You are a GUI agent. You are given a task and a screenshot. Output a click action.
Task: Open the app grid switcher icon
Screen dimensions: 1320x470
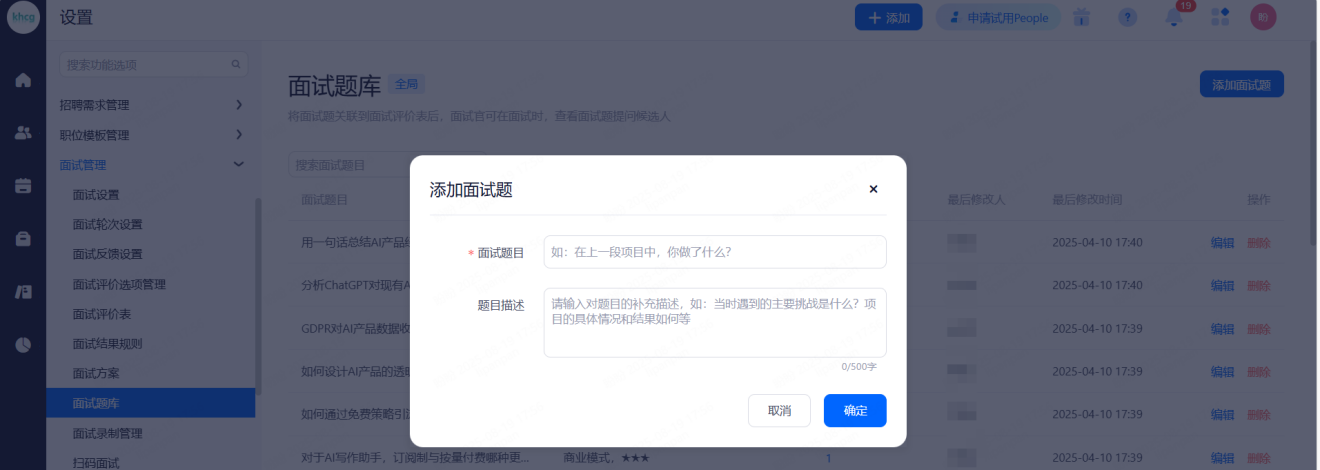click(1220, 18)
